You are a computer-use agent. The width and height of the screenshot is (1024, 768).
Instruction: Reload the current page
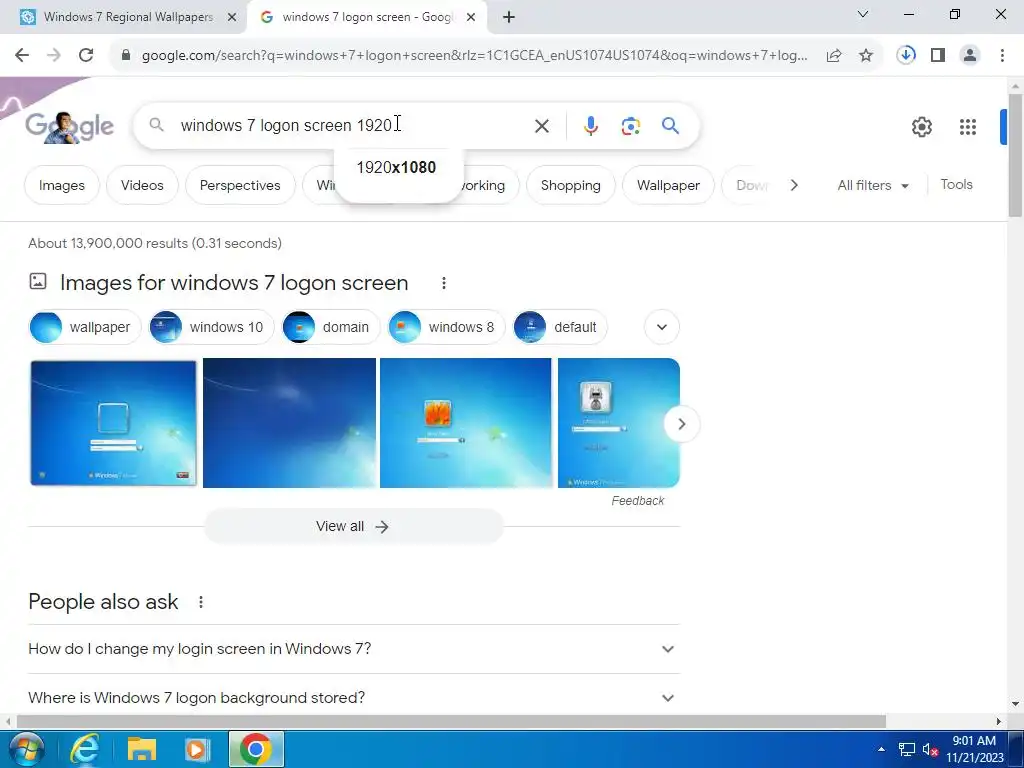(86, 56)
